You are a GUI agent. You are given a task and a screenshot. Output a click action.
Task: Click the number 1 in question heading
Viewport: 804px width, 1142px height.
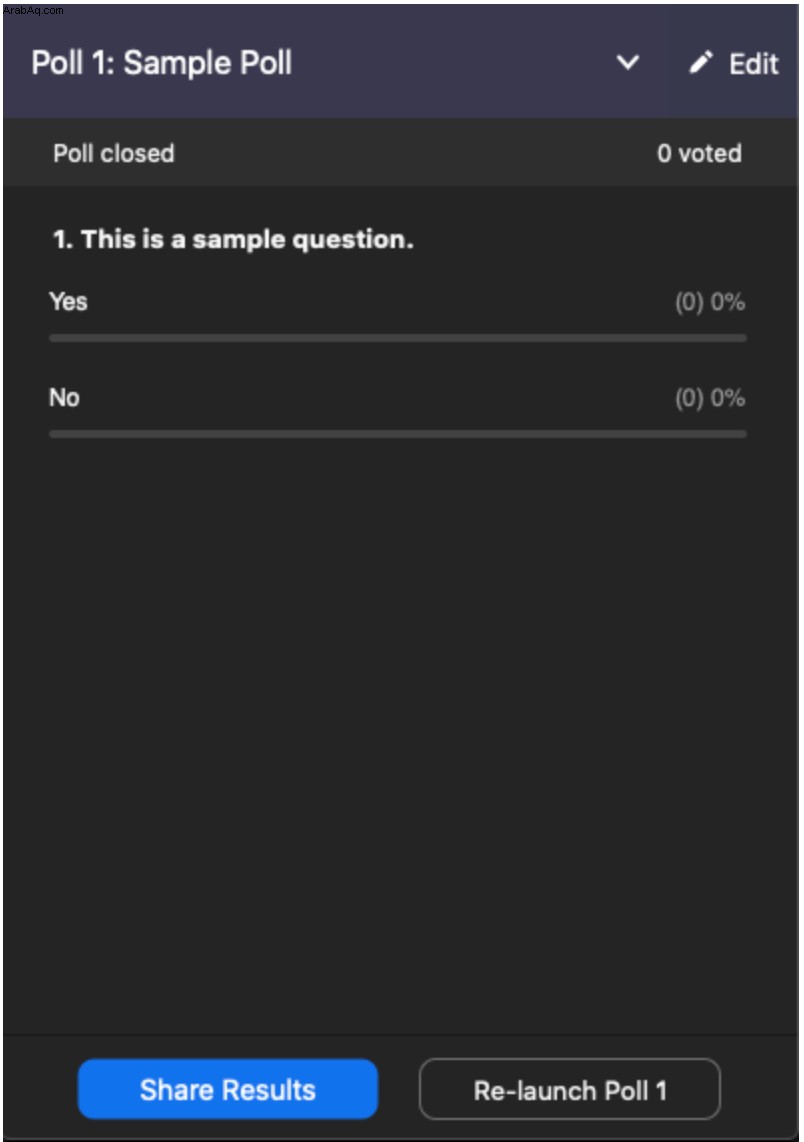point(61,240)
